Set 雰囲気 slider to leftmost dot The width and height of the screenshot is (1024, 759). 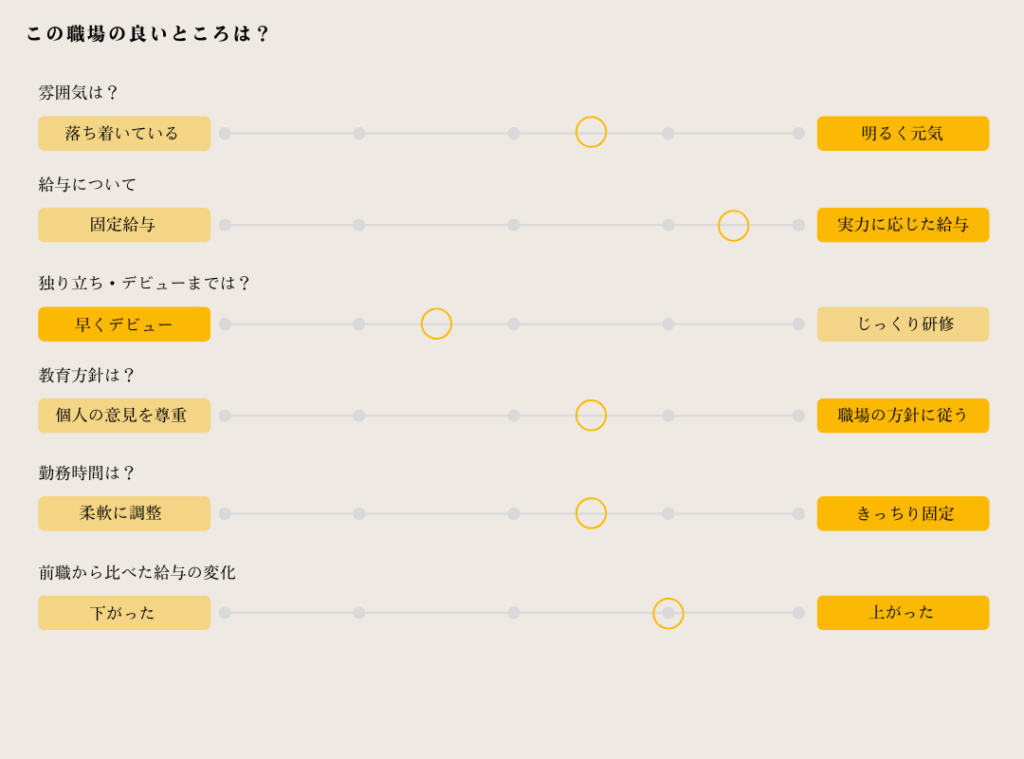click(225, 133)
